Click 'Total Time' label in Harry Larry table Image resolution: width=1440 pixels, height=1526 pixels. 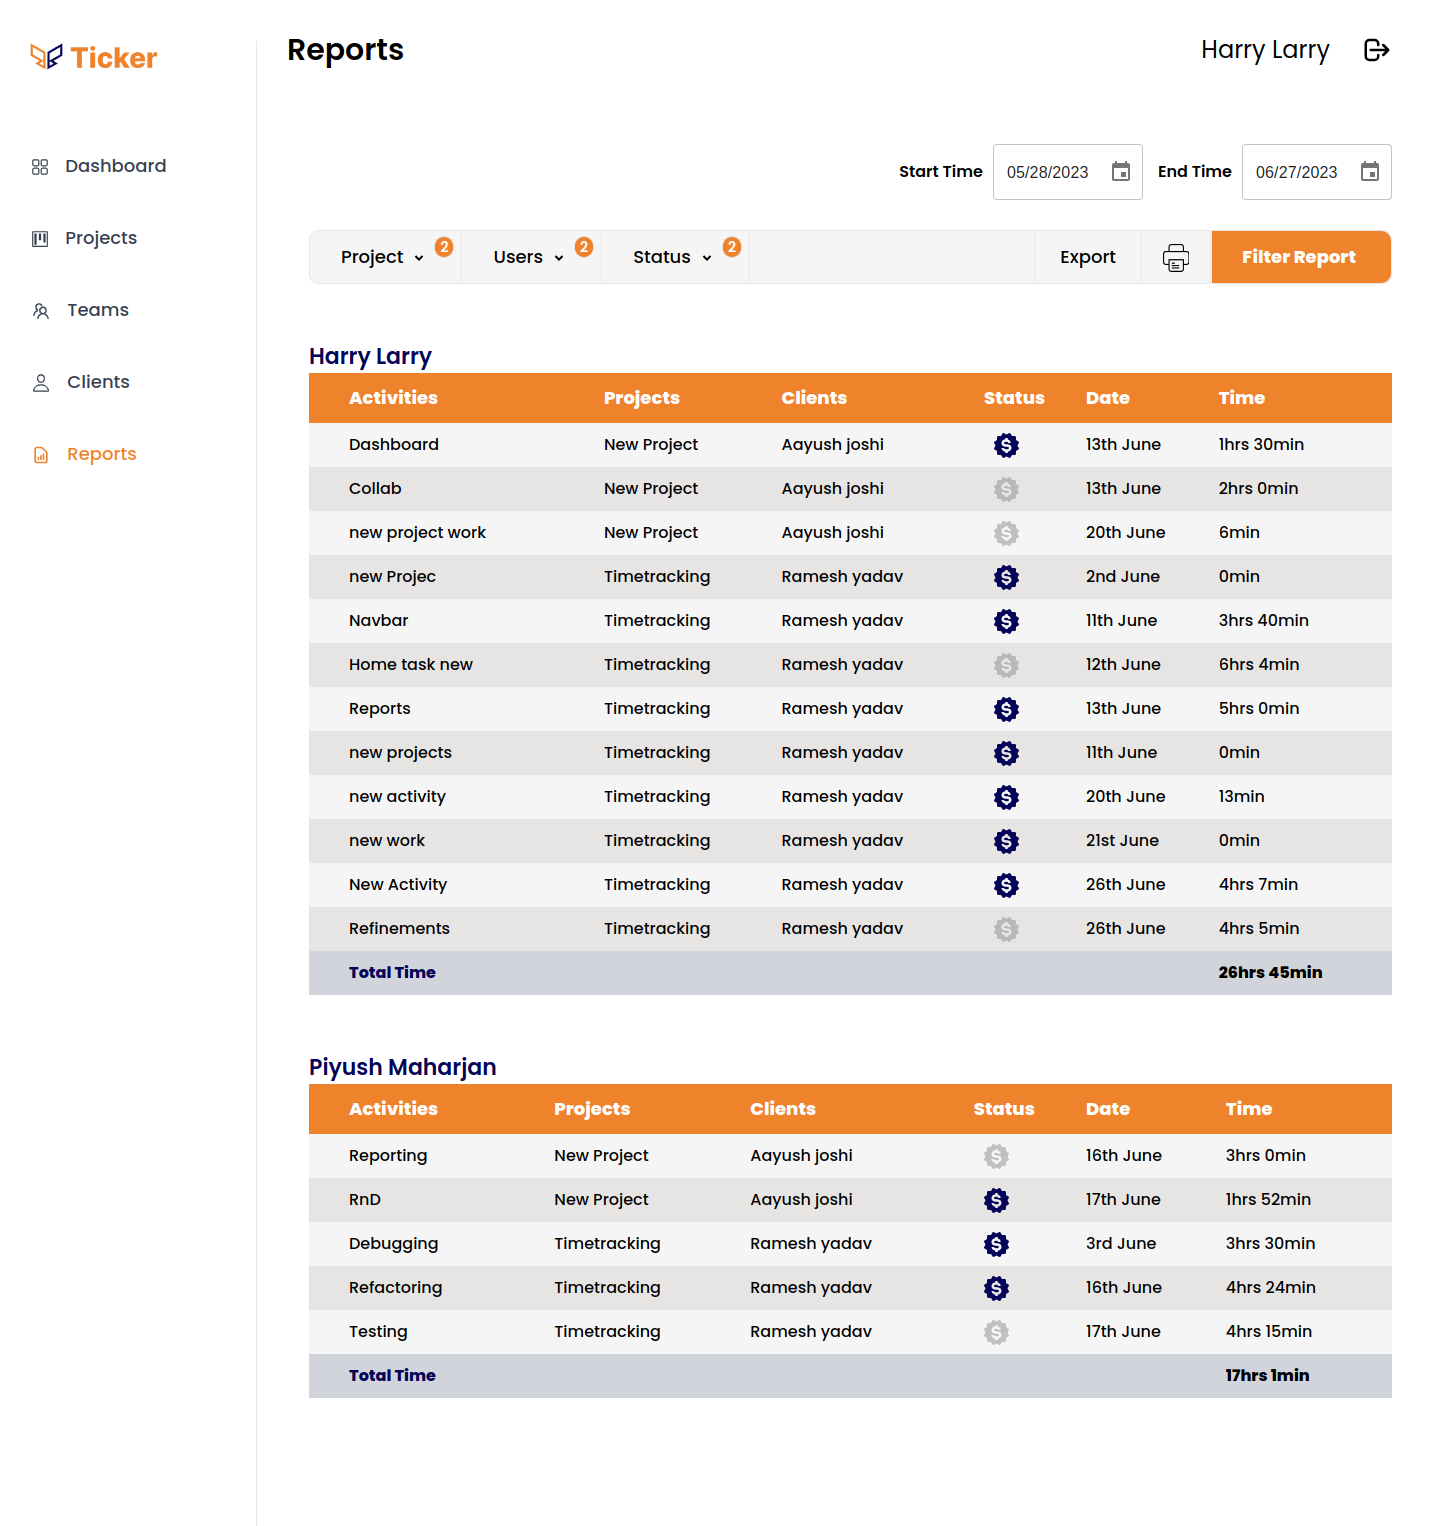click(392, 973)
